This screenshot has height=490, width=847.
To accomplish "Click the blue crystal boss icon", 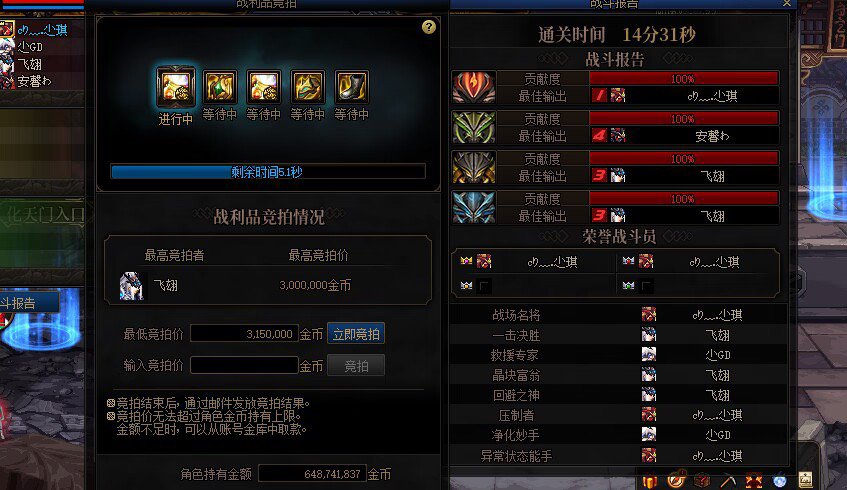I will click(474, 207).
